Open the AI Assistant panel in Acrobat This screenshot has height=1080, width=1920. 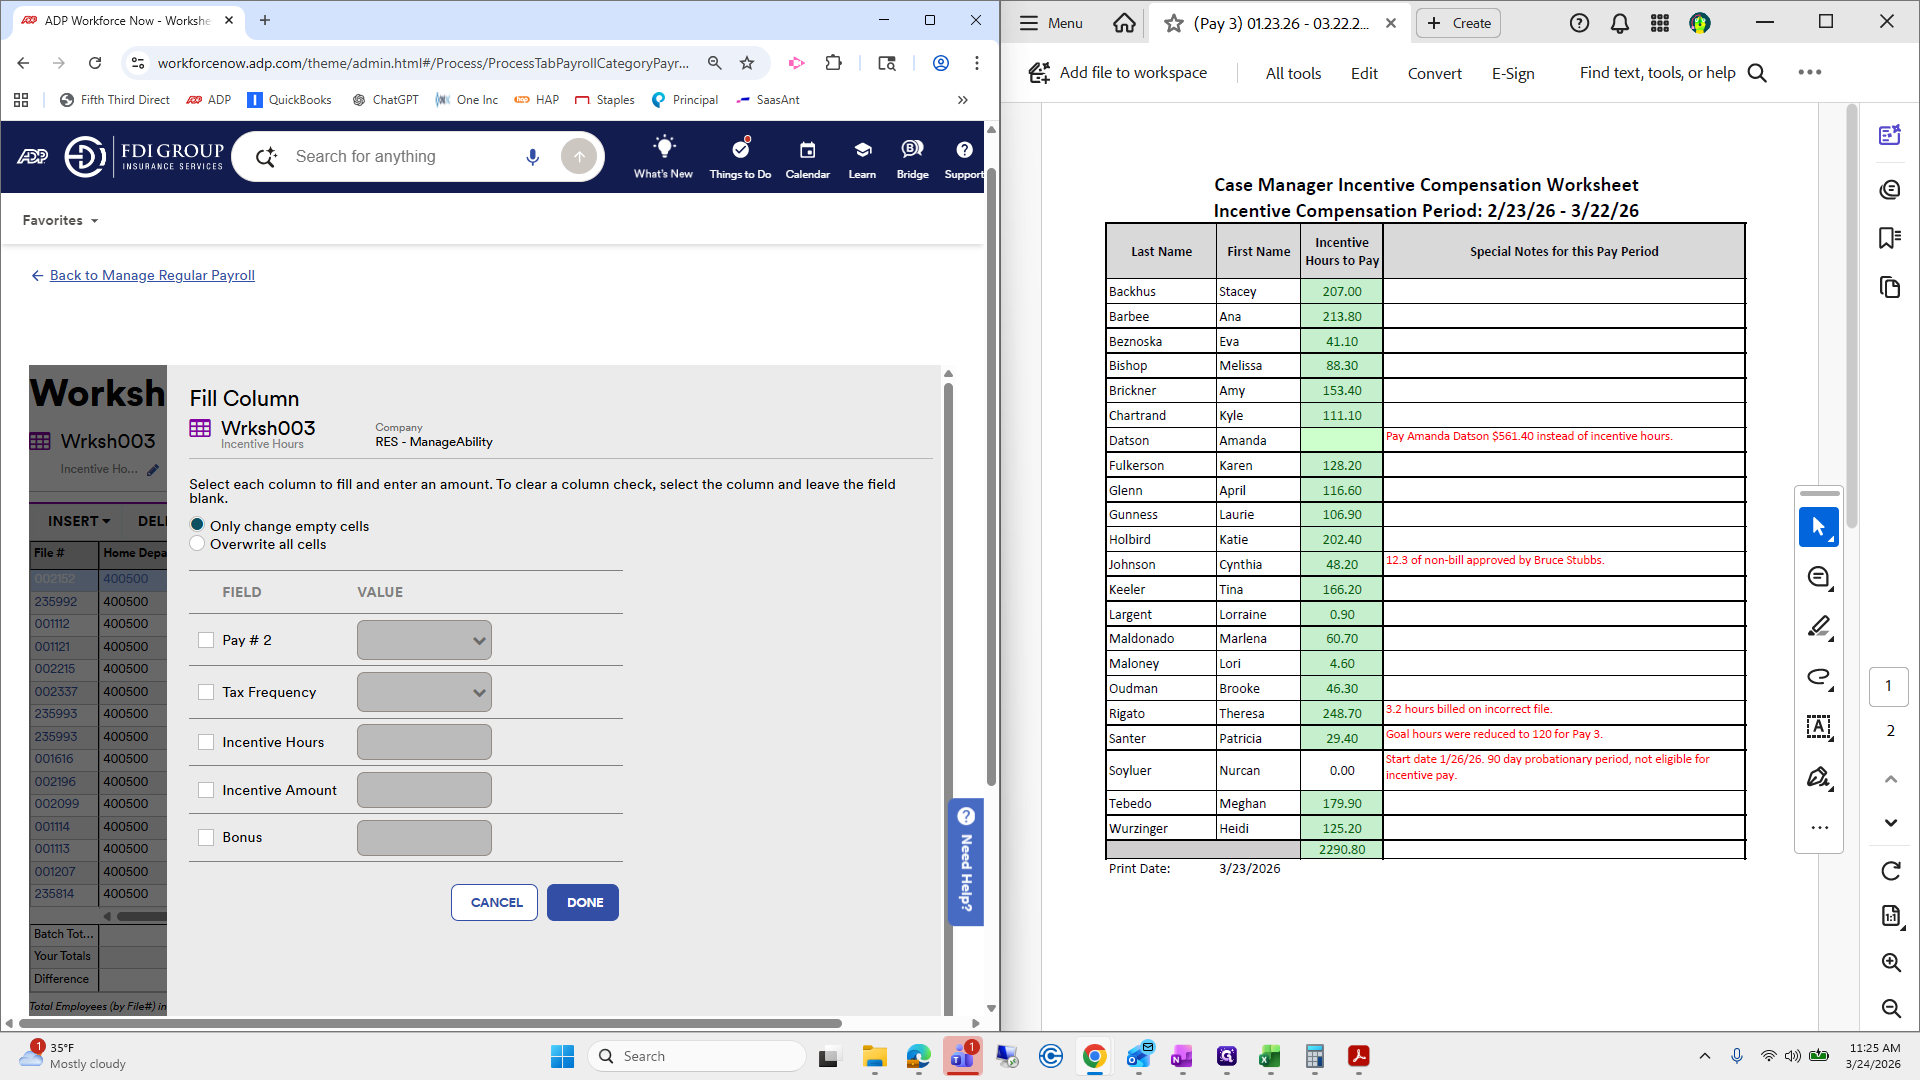[x=1890, y=135]
